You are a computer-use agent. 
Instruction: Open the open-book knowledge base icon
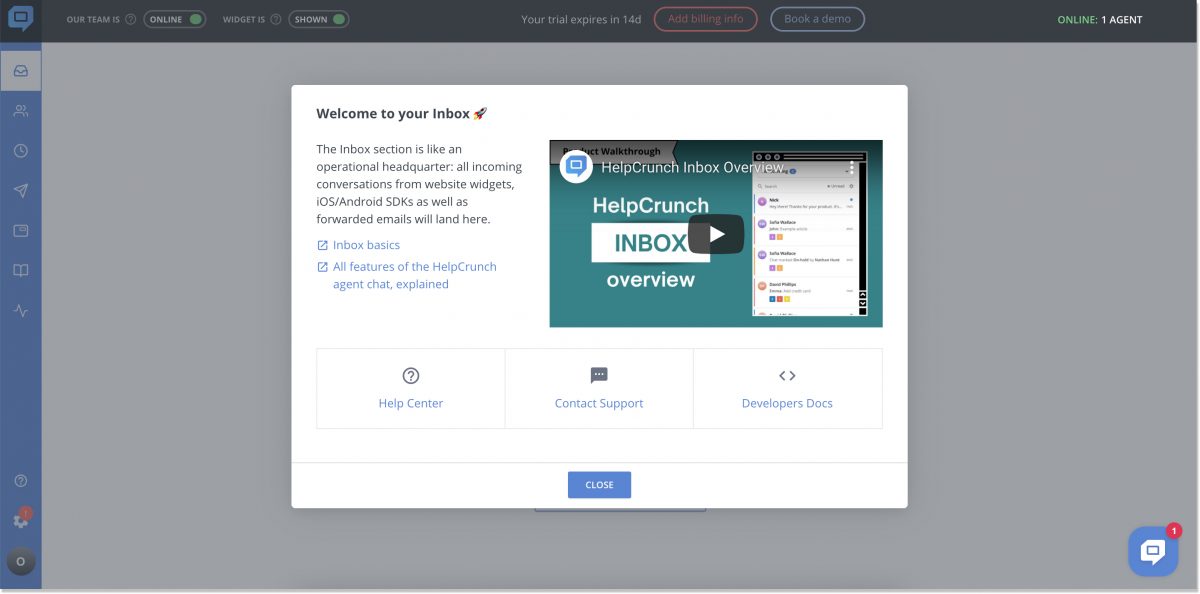(20, 271)
